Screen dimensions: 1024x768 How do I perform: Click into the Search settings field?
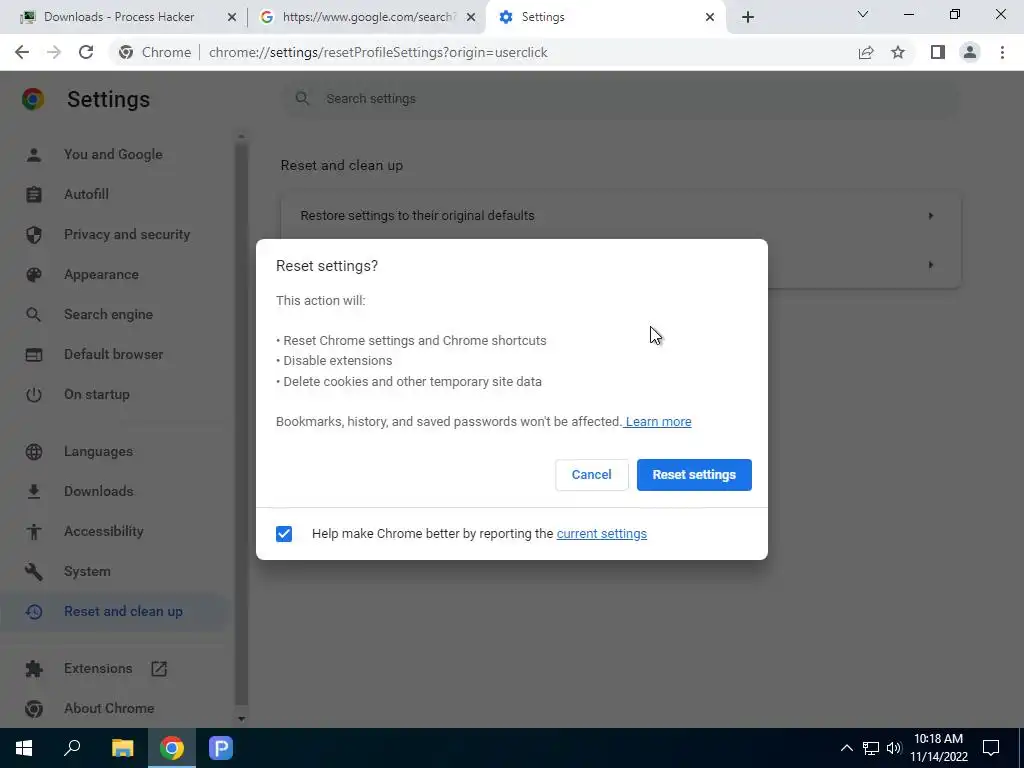620,99
